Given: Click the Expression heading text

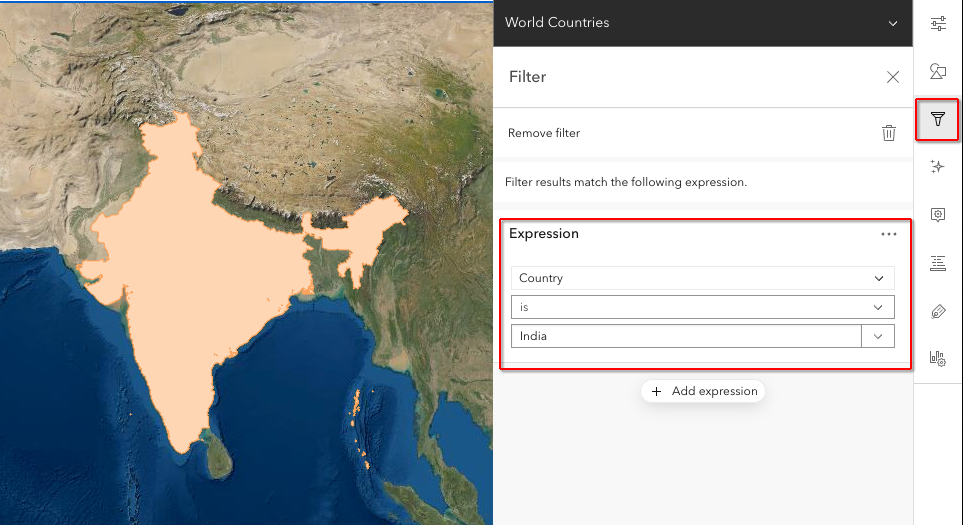Looking at the screenshot, I should point(544,233).
